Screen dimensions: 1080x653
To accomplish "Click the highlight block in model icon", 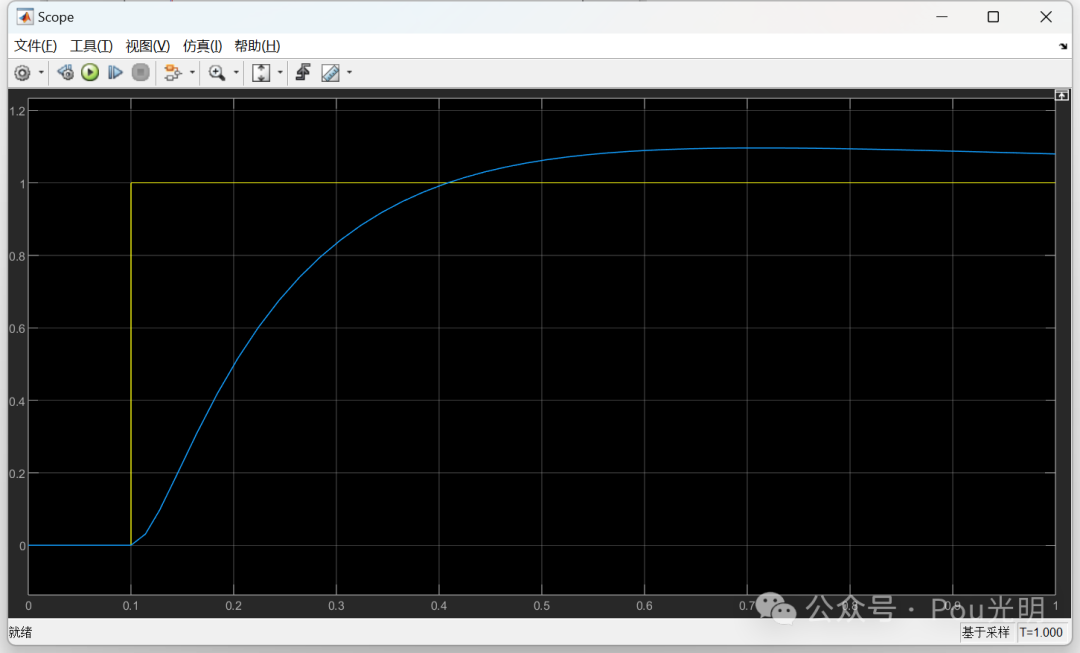I will (172, 72).
